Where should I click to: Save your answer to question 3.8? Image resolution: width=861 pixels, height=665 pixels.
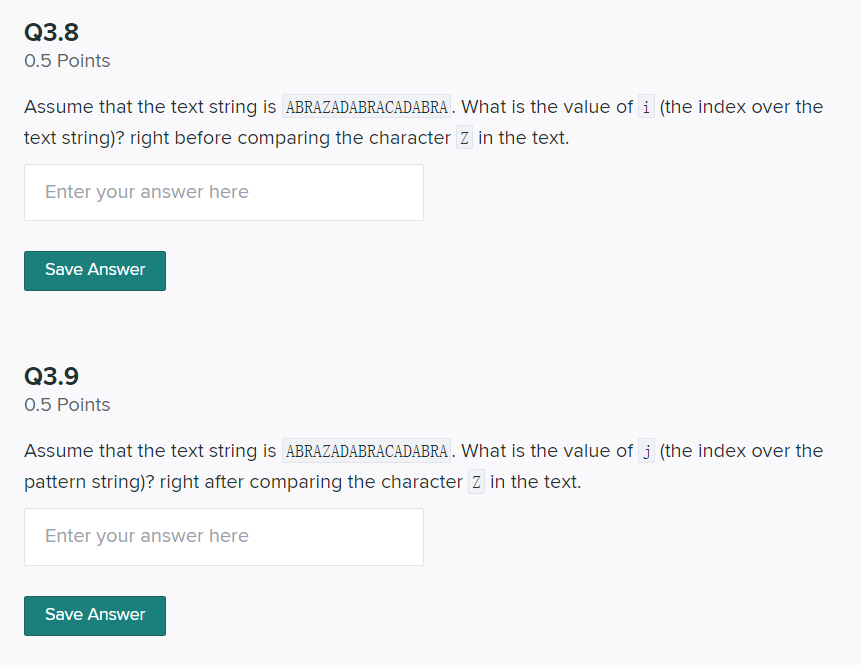[94, 270]
